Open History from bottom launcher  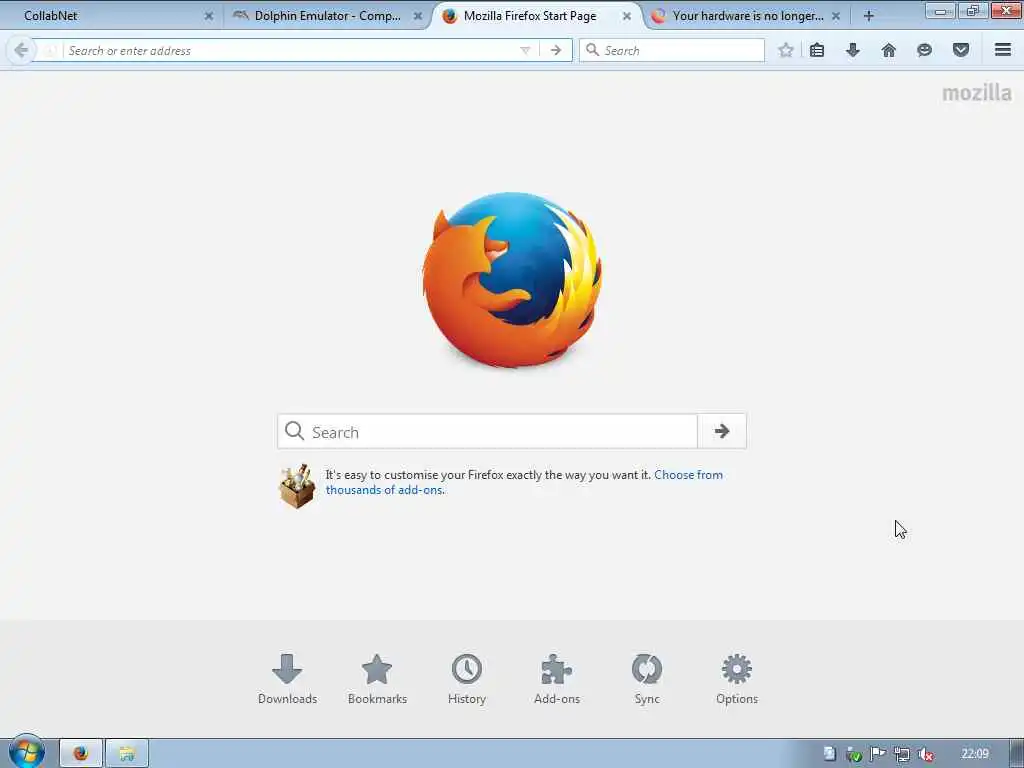tap(467, 679)
